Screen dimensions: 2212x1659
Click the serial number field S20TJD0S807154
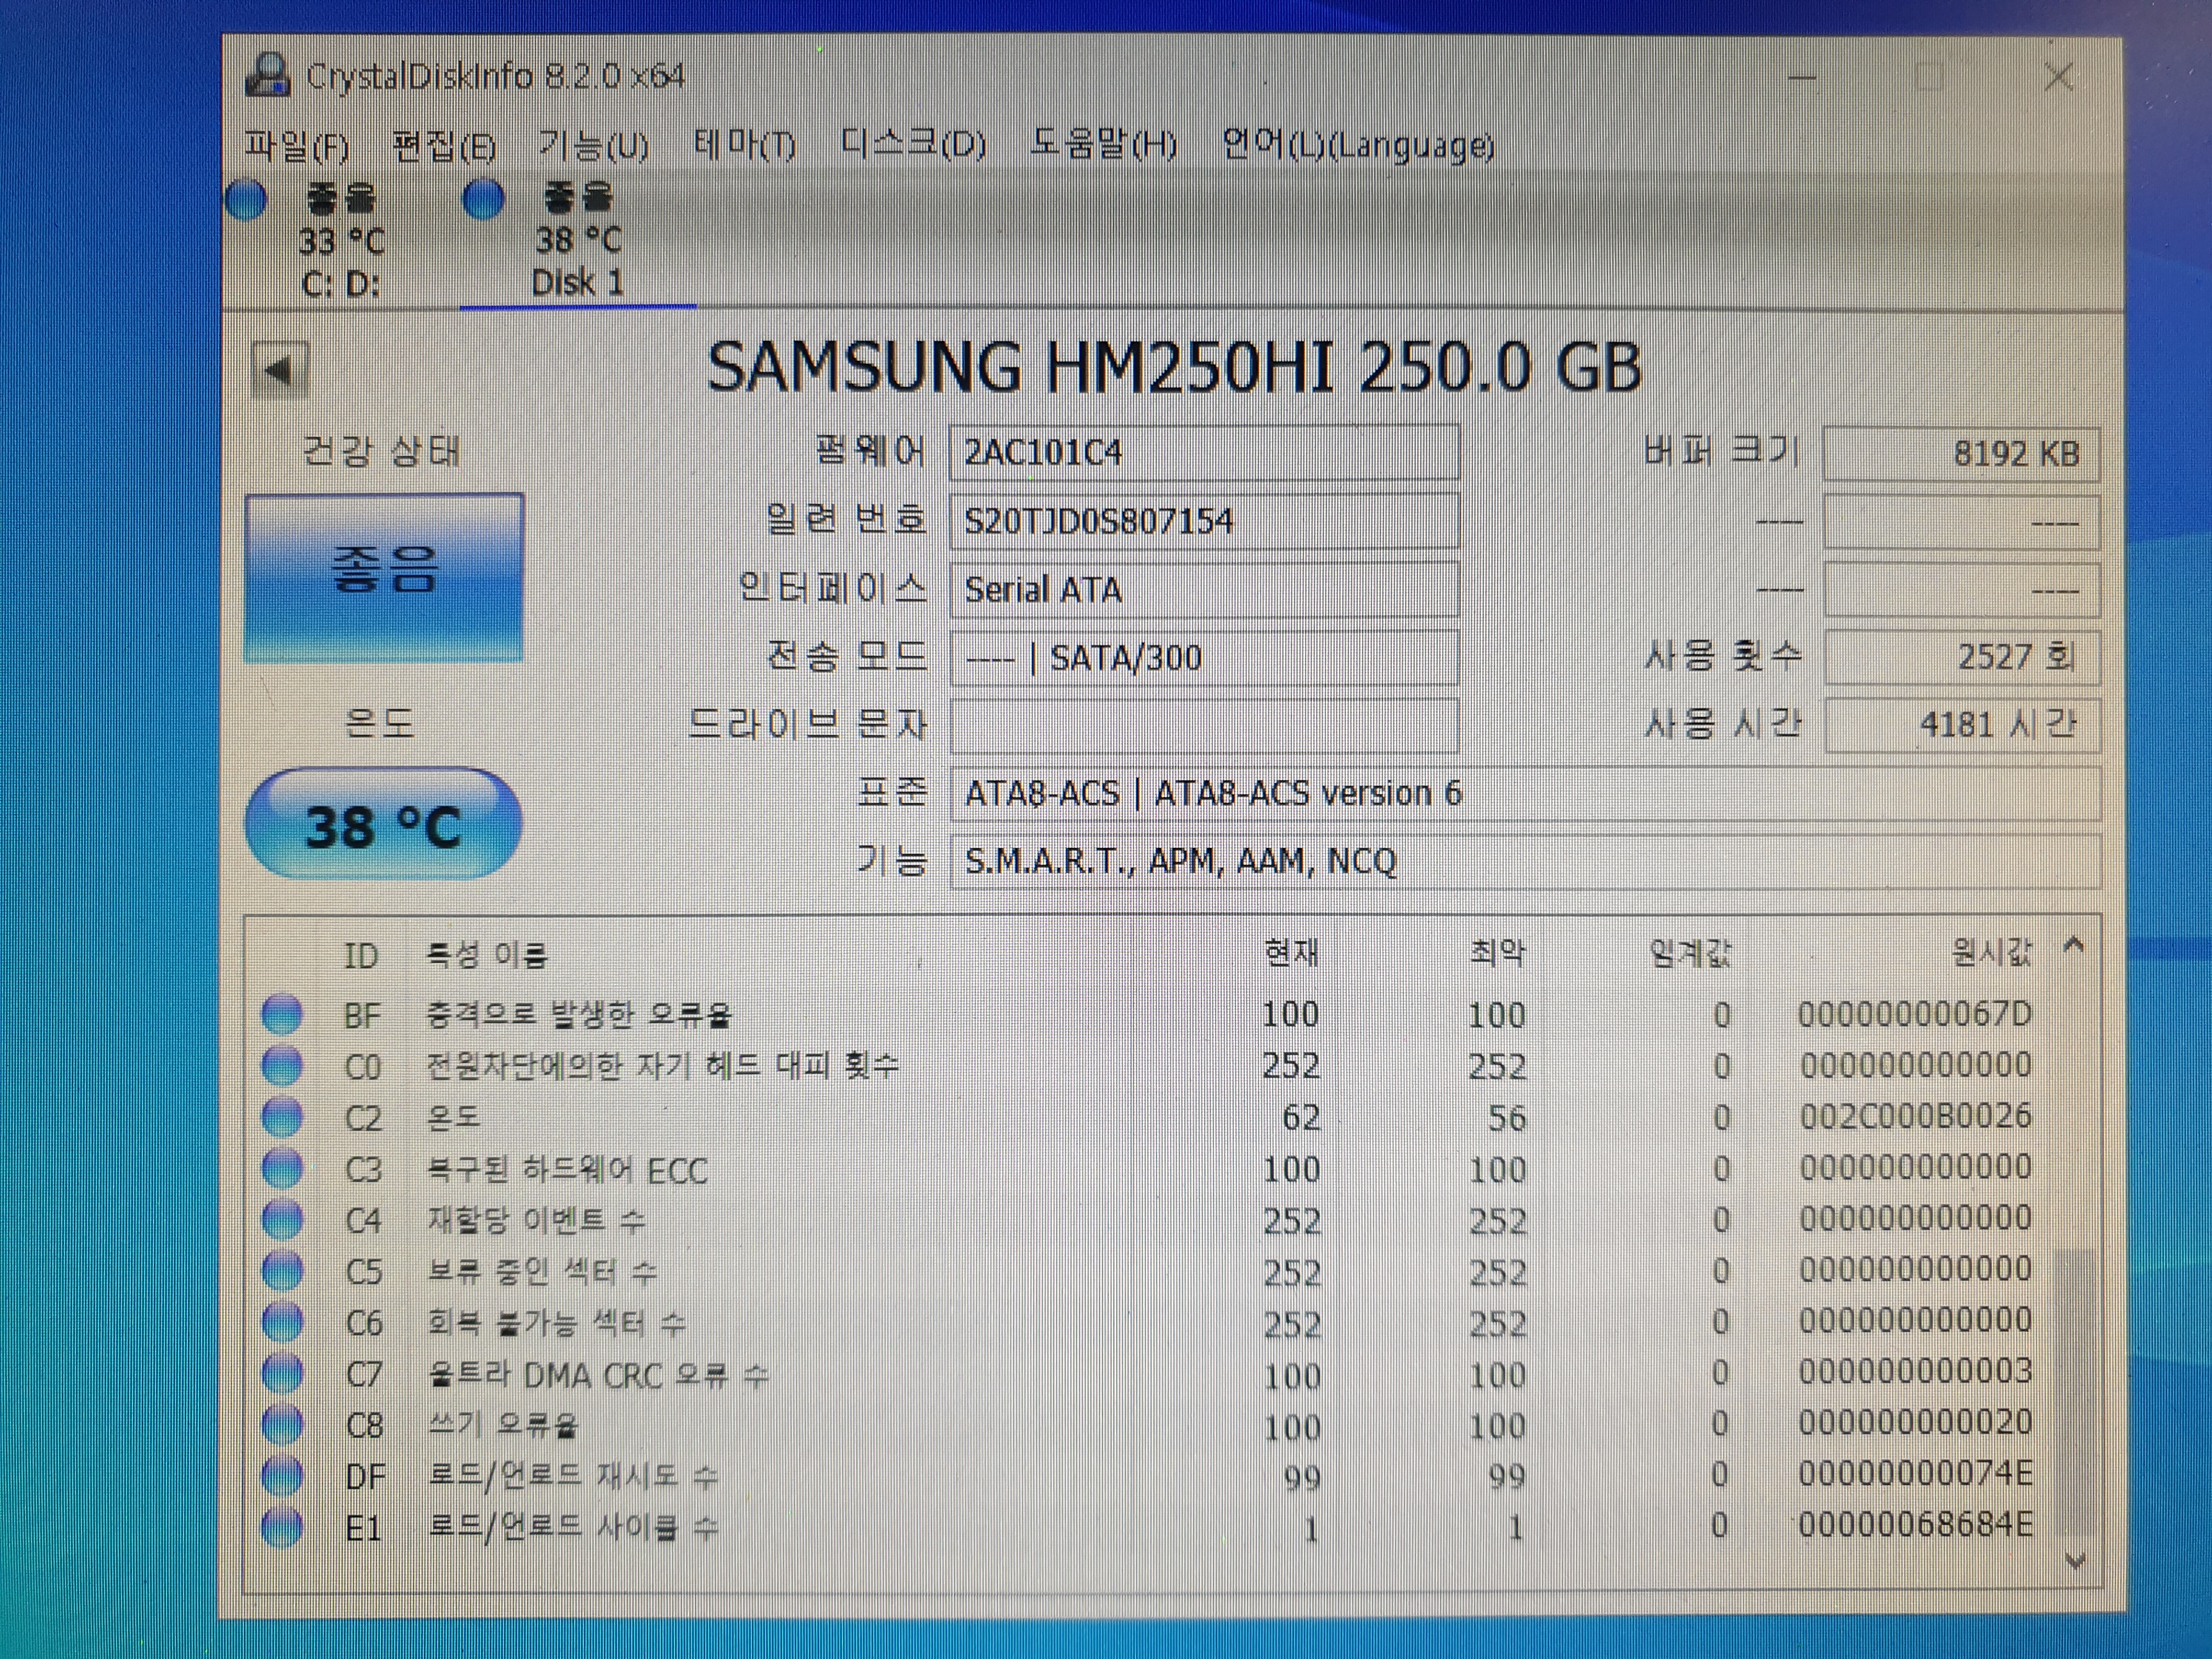point(1204,521)
